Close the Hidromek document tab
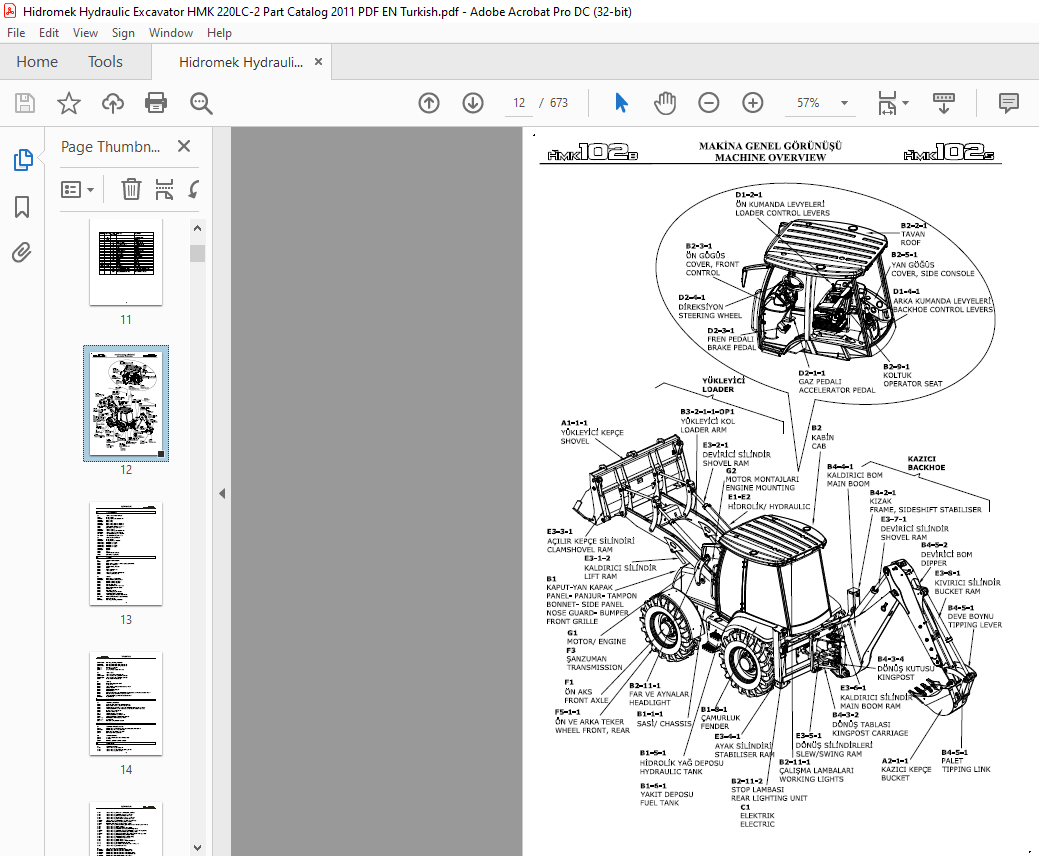The image size is (1039, 856). [x=318, y=62]
